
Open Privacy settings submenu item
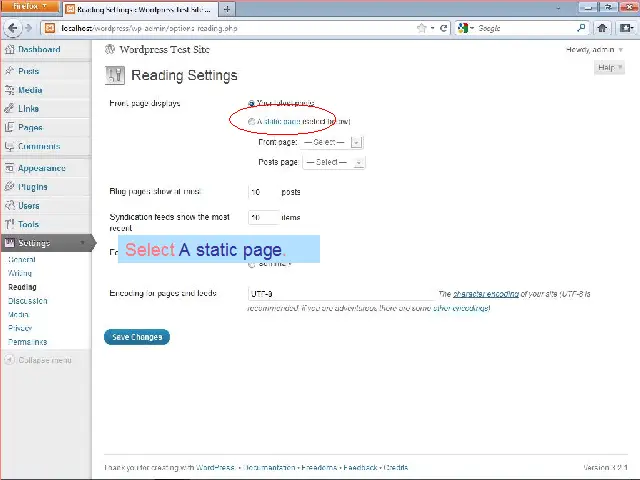20,328
